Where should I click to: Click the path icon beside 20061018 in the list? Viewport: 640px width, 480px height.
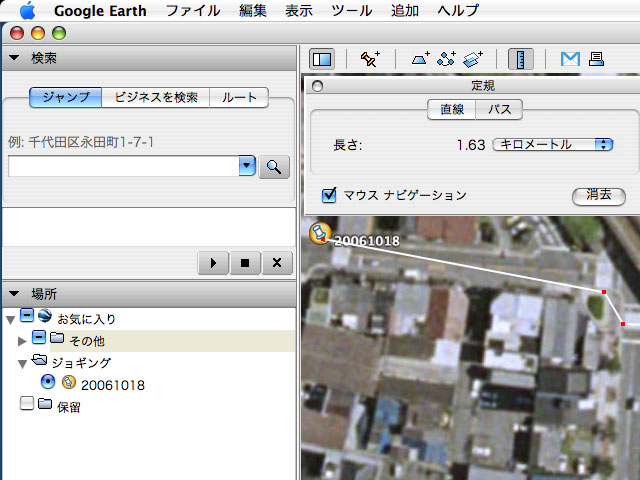(x=69, y=382)
